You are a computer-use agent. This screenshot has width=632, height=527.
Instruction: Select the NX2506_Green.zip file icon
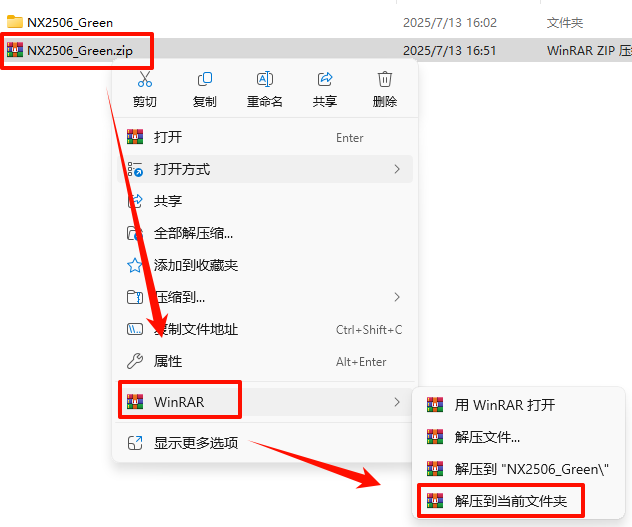tap(15, 50)
